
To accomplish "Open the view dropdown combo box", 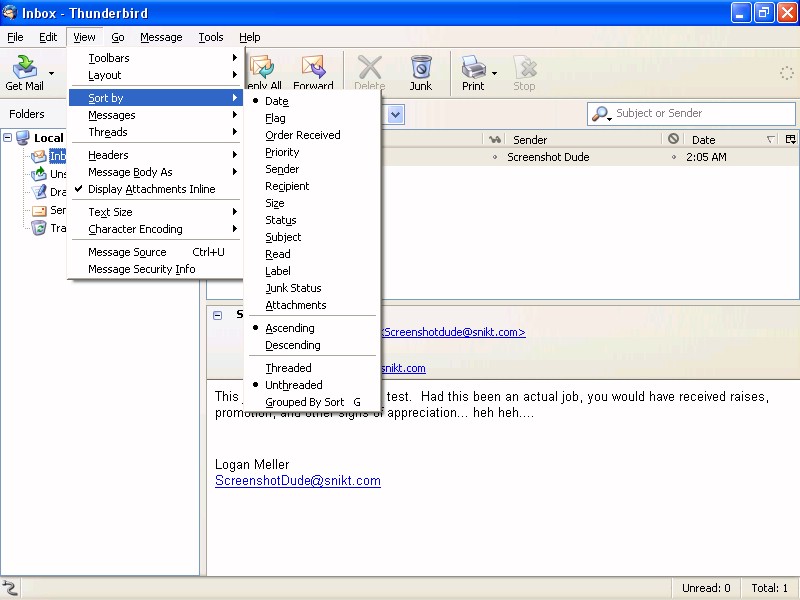I will click(x=396, y=114).
